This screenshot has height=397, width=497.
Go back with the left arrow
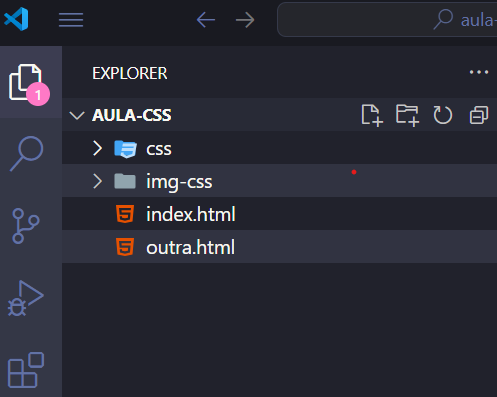pyautogui.click(x=206, y=20)
